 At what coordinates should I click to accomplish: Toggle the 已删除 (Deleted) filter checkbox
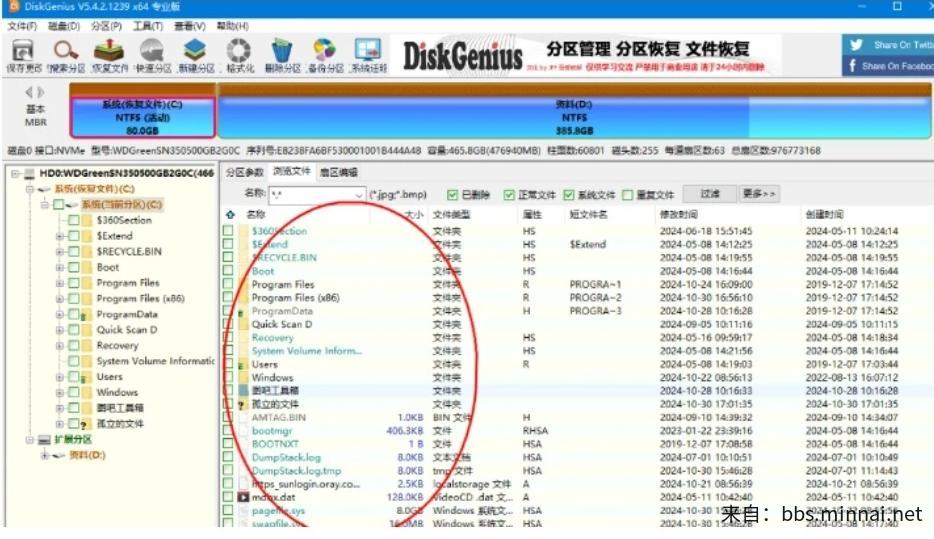tap(453, 195)
